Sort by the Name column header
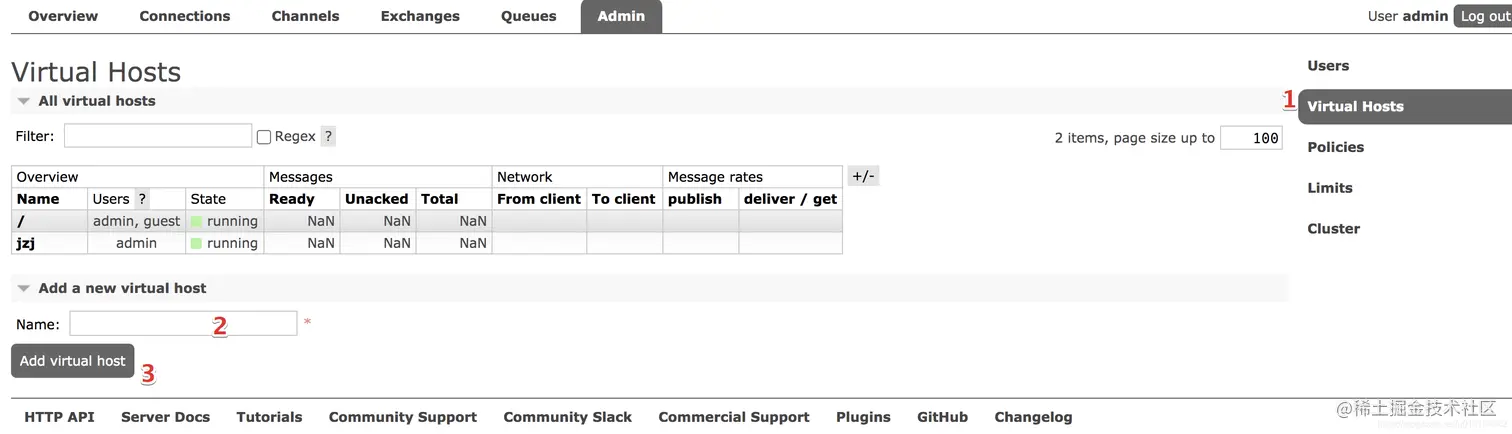Image resolution: width=1512 pixels, height=434 pixels. pyautogui.click(x=38, y=199)
